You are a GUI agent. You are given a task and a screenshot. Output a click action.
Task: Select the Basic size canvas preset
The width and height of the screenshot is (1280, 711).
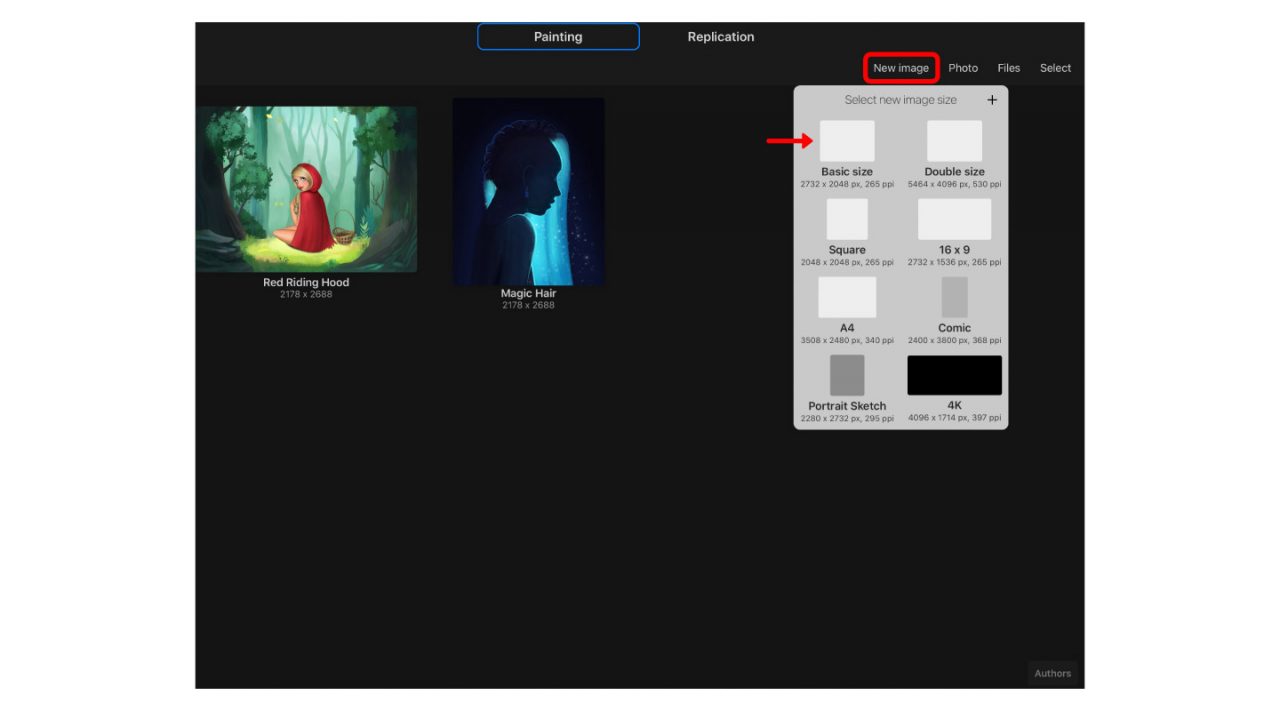point(847,140)
